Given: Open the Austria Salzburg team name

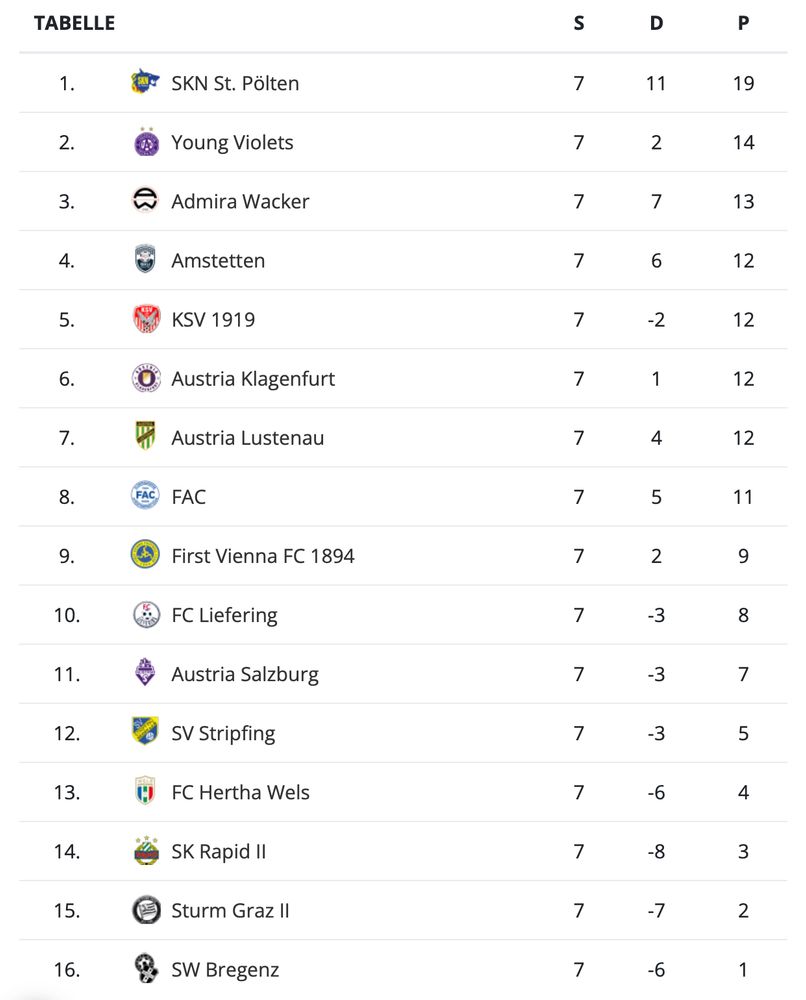Looking at the screenshot, I should coord(245,674).
